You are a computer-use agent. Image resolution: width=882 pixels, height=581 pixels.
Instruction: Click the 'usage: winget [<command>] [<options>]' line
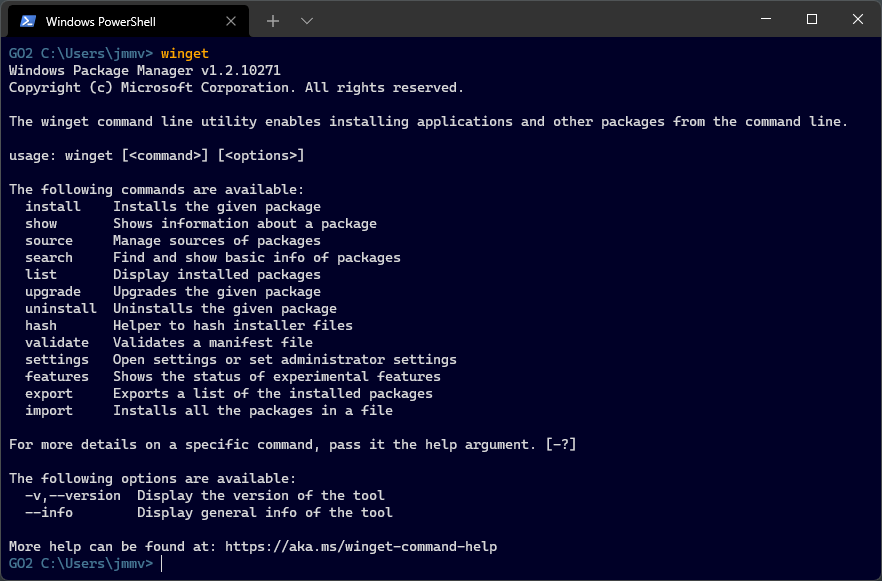[x=156, y=156]
